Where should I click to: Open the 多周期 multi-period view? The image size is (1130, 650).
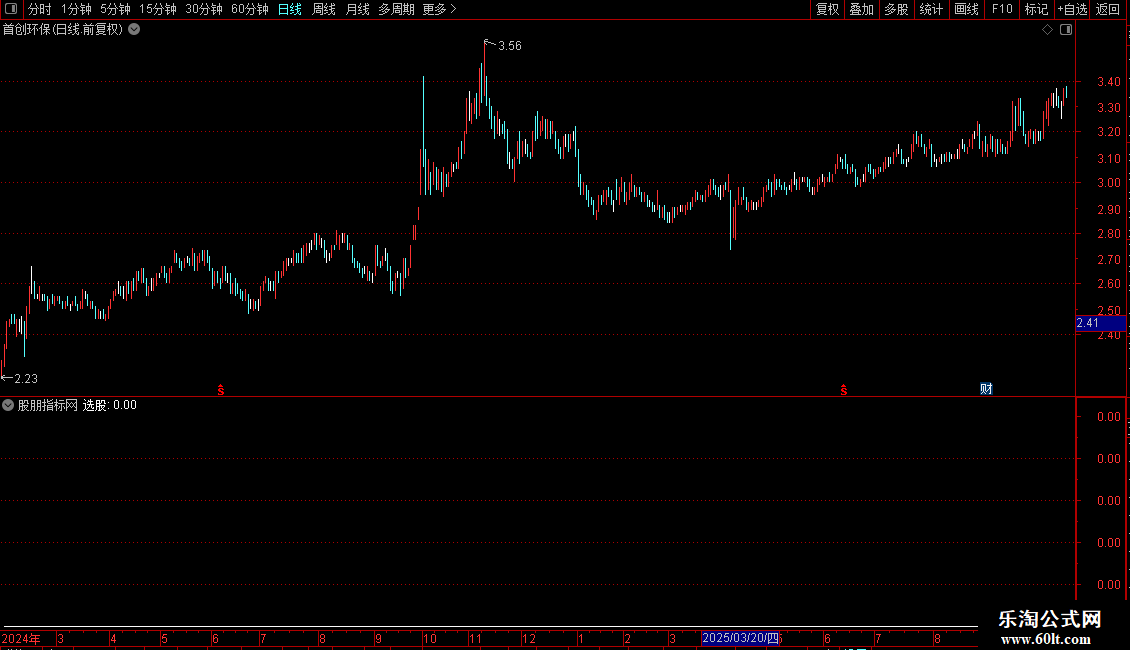[396, 9]
